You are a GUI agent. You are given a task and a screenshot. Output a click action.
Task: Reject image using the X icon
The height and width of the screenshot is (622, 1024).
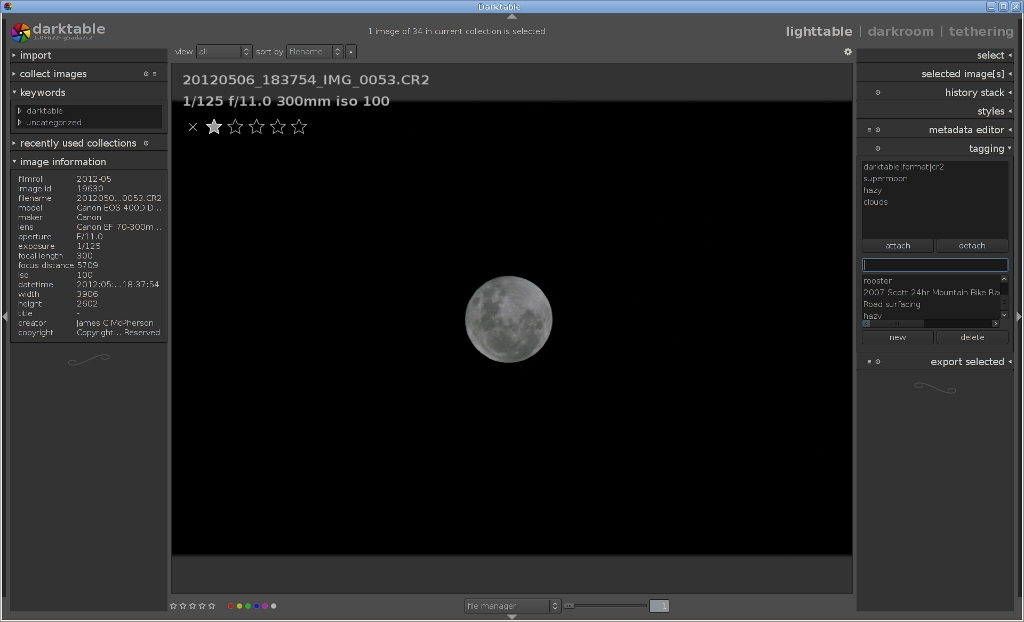coord(193,127)
